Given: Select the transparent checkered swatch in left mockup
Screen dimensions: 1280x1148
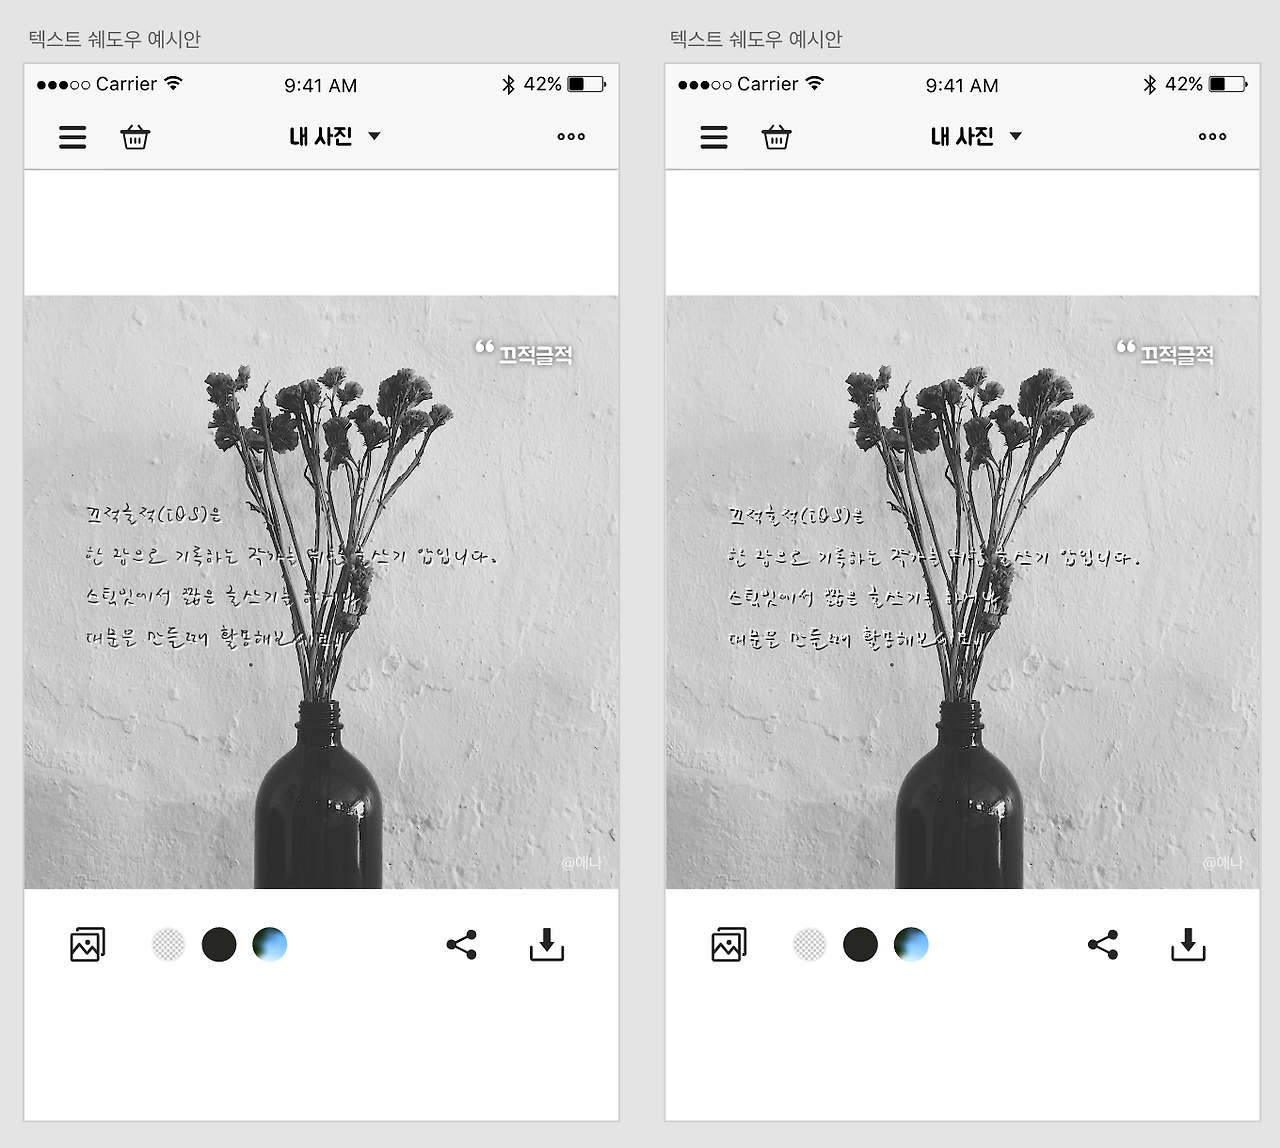Looking at the screenshot, I should (x=168, y=944).
